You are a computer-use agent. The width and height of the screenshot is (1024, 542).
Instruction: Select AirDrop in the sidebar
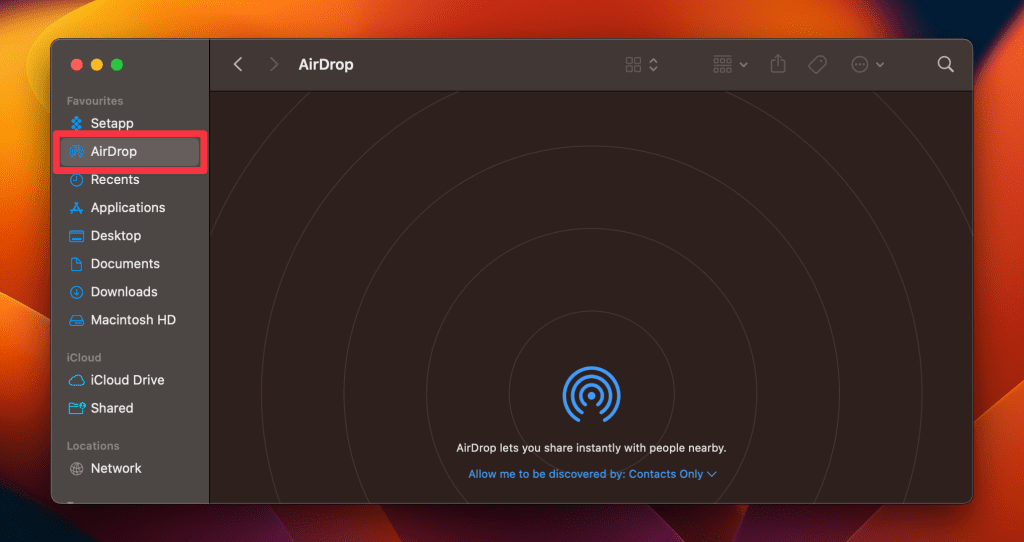[x=113, y=152]
